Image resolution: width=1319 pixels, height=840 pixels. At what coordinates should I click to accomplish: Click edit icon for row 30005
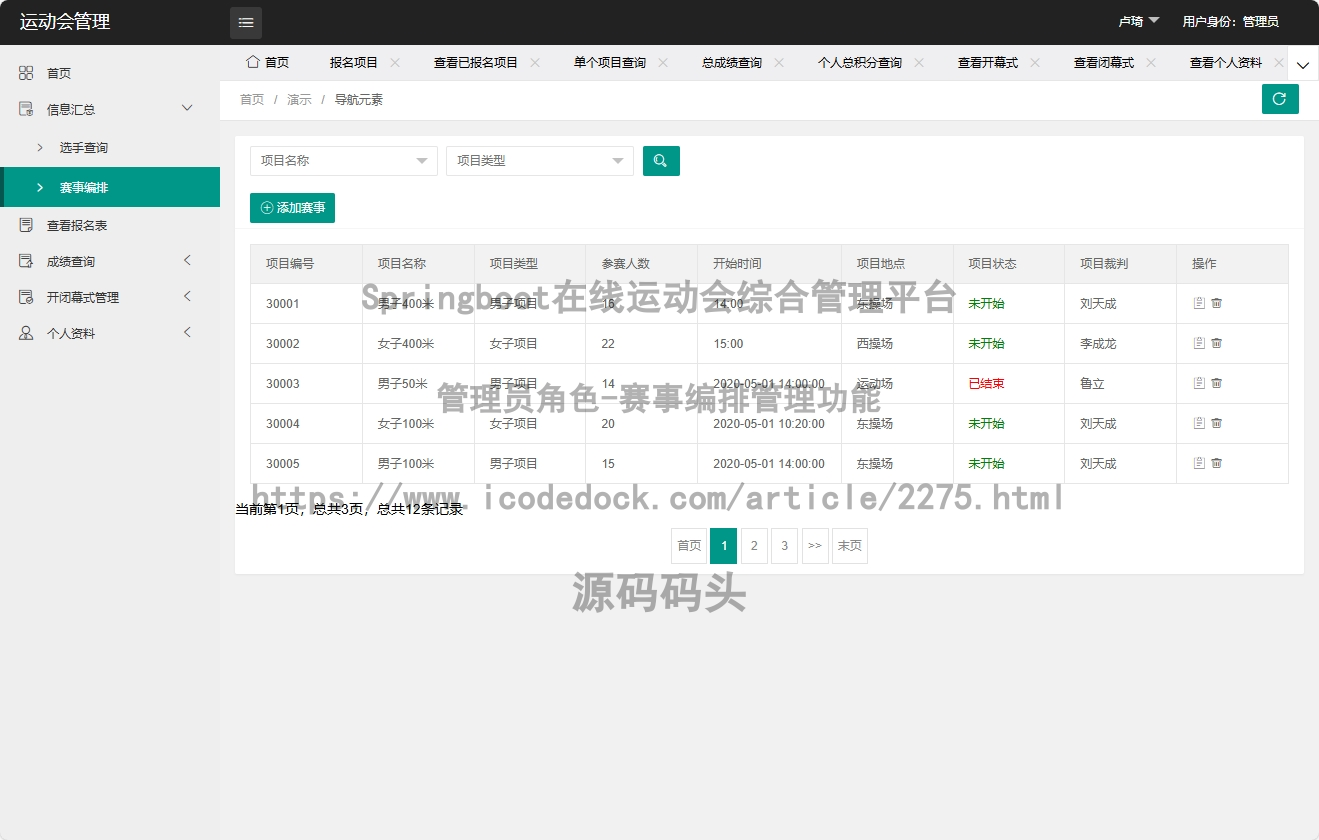[1199, 463]
